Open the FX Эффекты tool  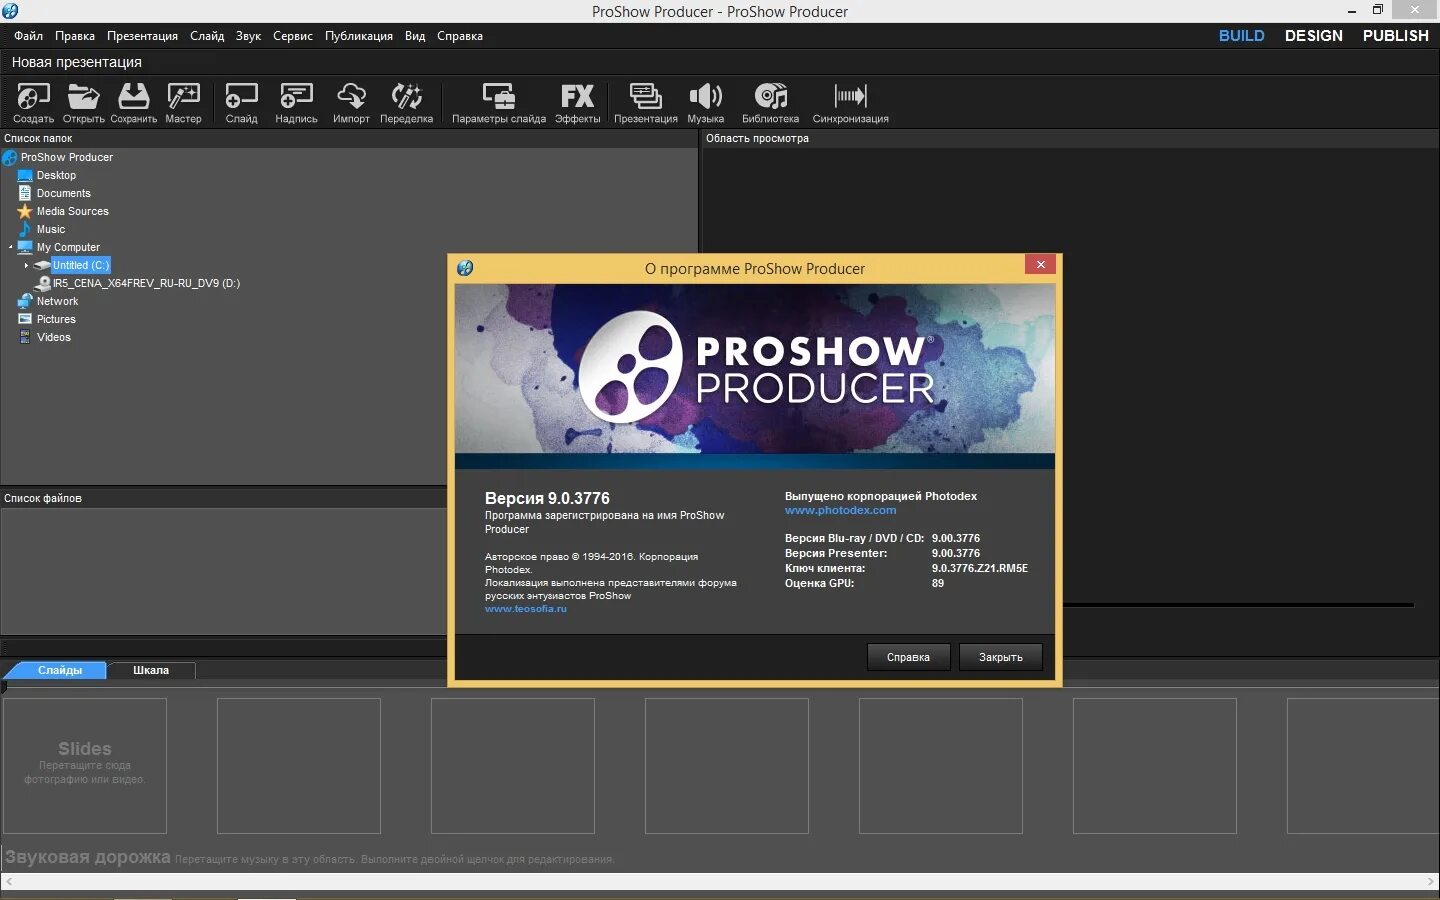point(578,103)
